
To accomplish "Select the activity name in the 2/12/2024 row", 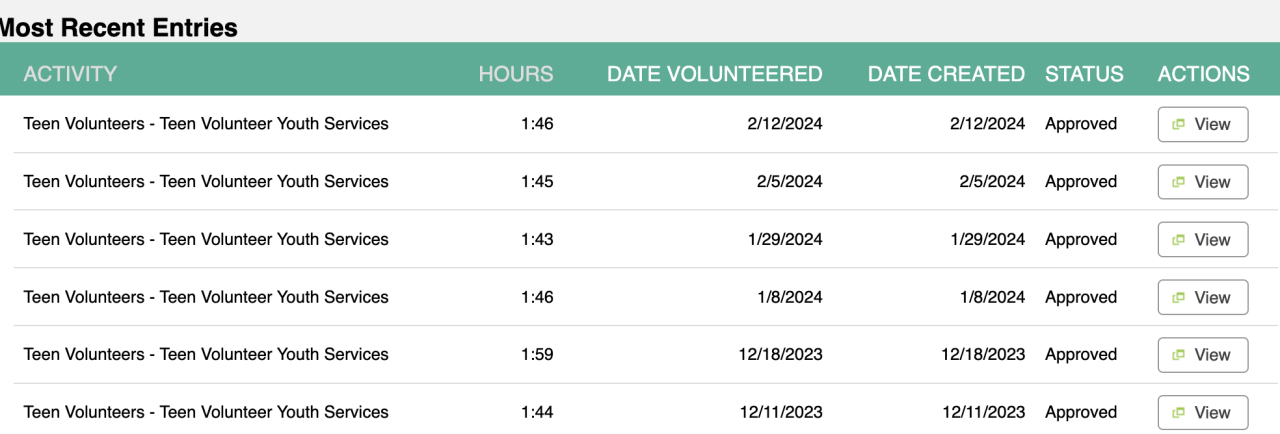I will [x=206, y=124].
